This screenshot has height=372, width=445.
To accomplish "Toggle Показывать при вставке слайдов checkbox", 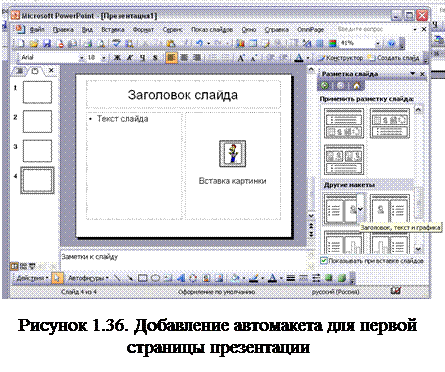I will pos(324,261).
